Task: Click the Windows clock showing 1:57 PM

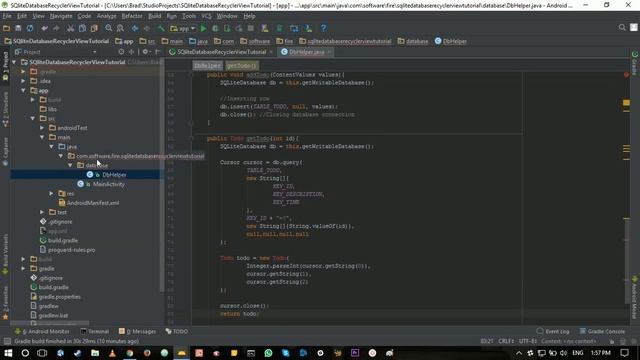Action: (601, 353)
